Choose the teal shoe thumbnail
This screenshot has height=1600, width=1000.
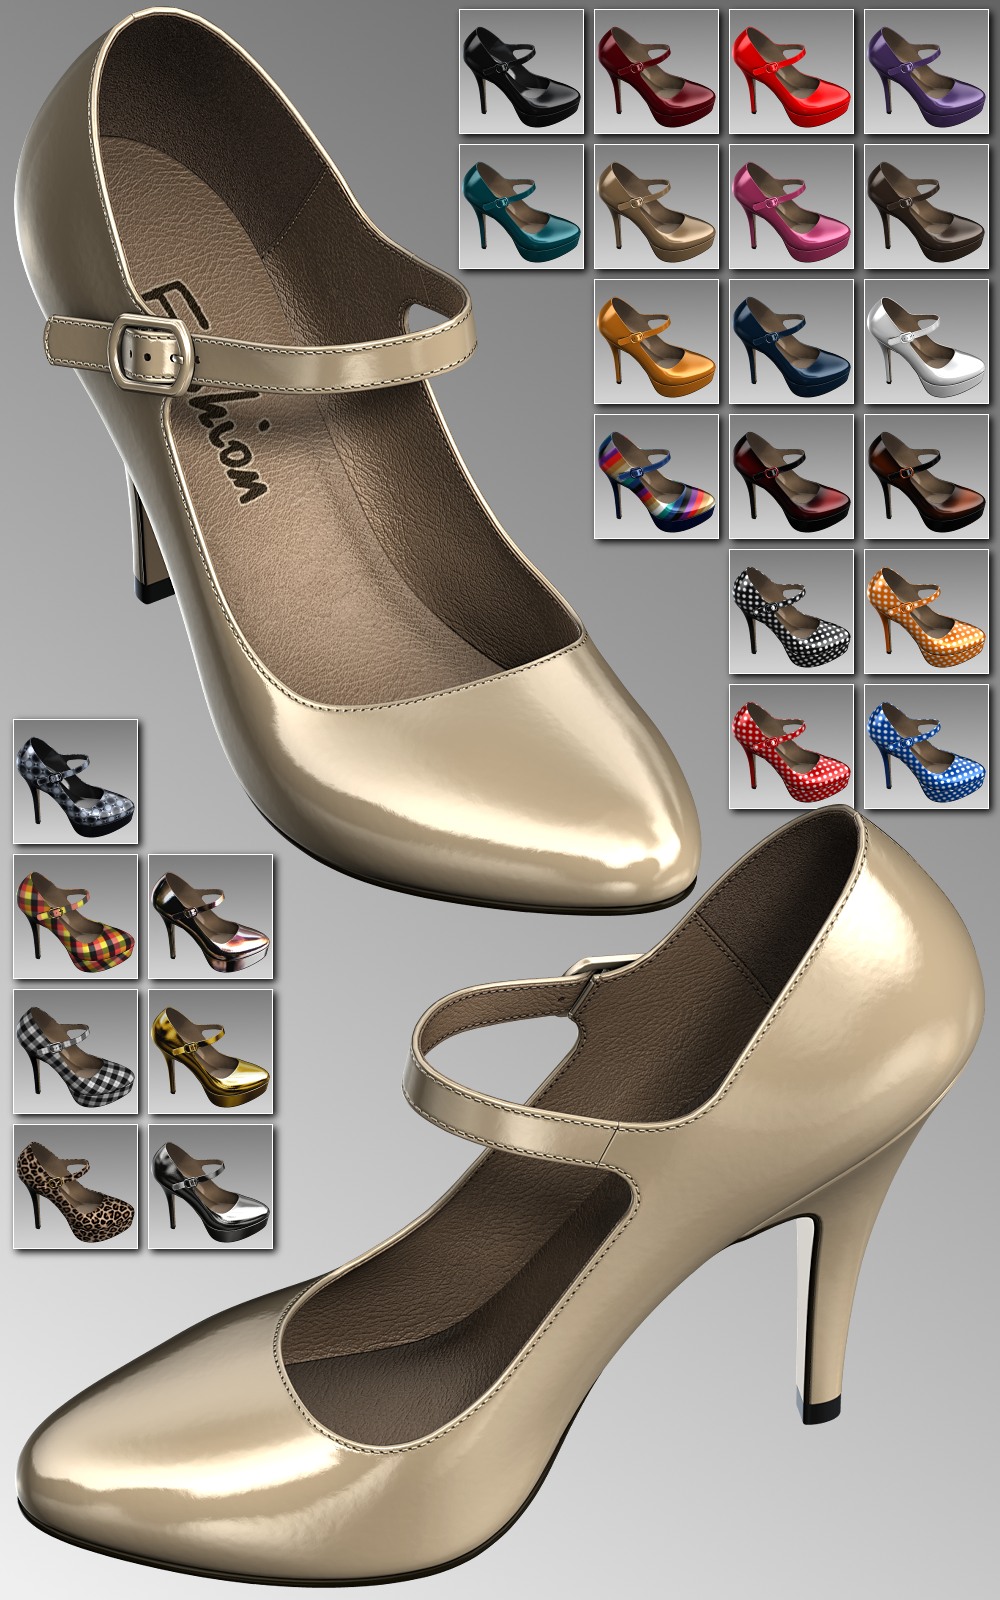(x=522, y=206)
